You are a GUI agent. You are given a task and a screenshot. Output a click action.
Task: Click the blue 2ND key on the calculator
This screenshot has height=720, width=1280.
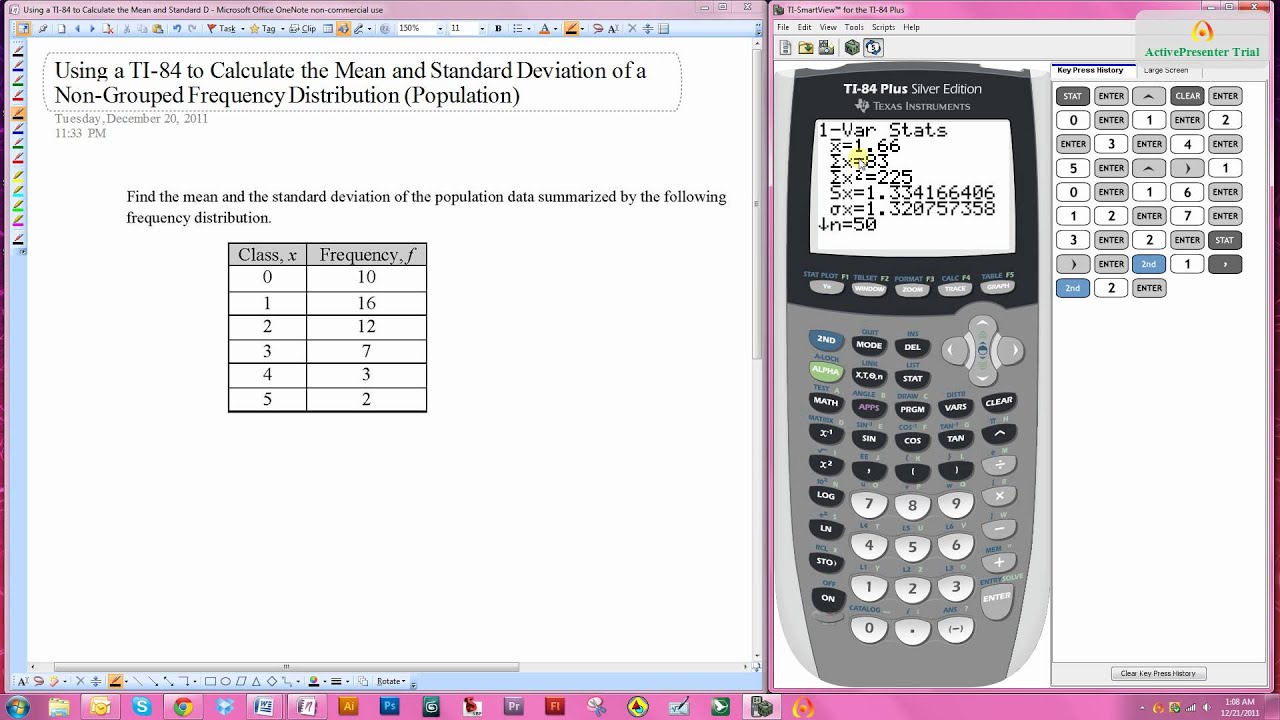click(826, 340)
